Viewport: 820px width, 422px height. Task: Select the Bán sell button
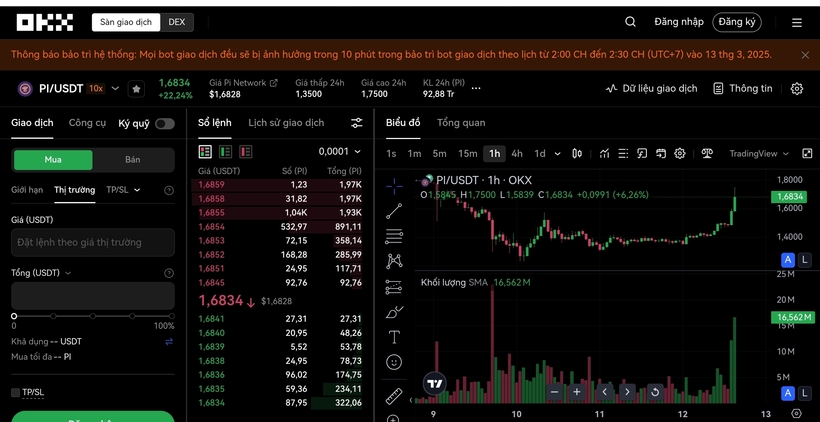coord(133,160)
